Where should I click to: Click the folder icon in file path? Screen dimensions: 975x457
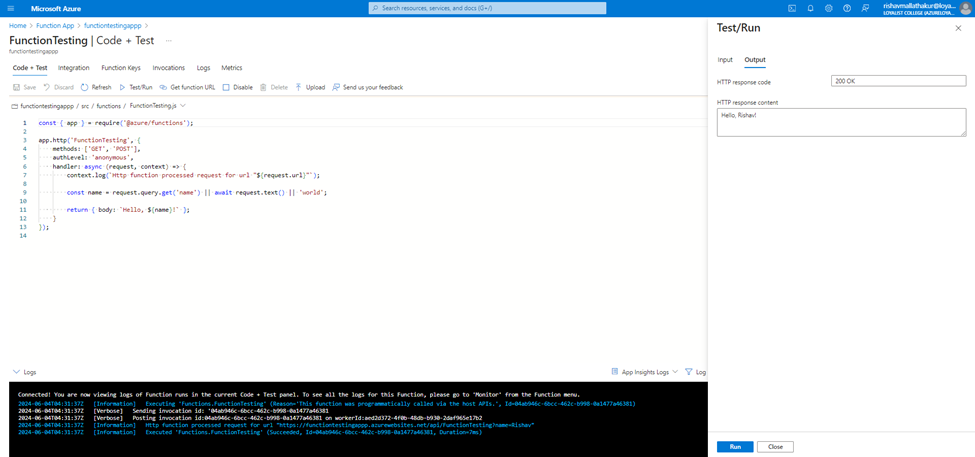coord(15,106)
